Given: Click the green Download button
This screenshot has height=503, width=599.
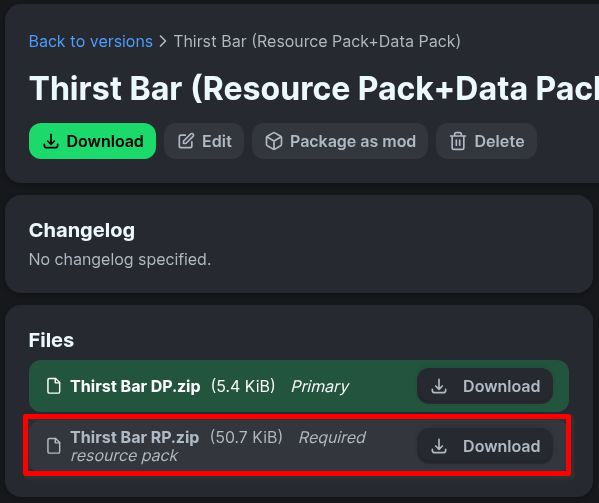Looking at the screenshot, I should [x=92, y=141].
